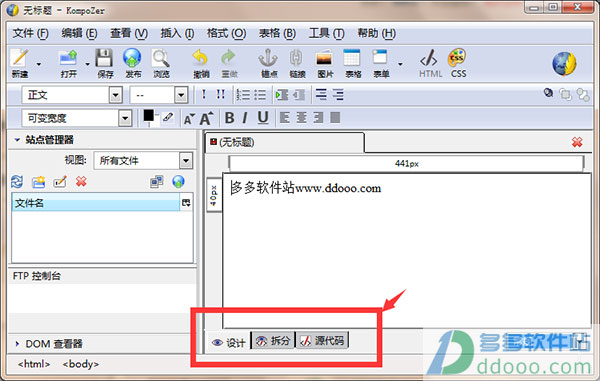Open the 格式(O) menu
The height and width of the screenshot is (381, 600).
point(227,33)
